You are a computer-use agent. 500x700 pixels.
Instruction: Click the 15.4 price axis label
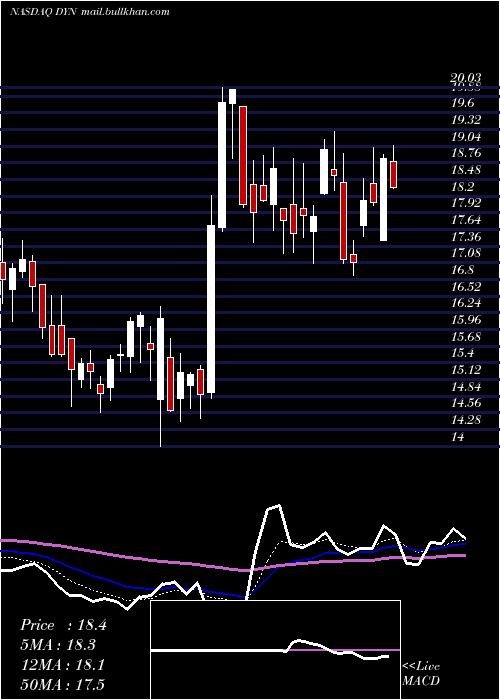462,353
